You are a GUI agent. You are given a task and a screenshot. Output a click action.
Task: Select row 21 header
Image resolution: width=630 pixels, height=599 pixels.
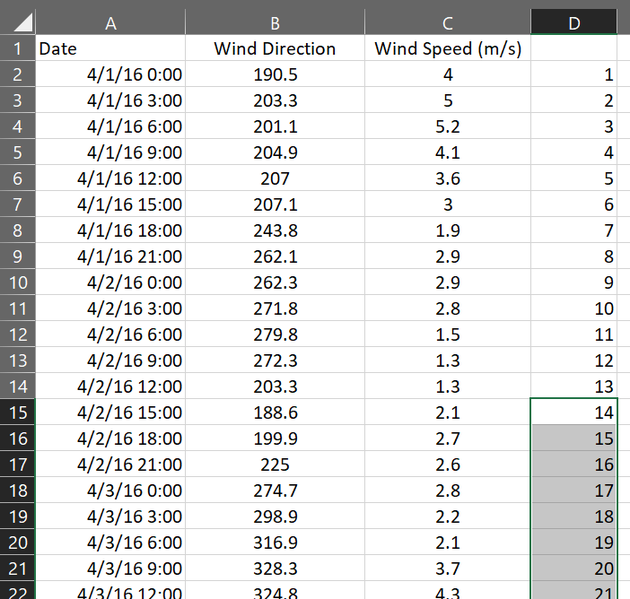(17, 568)
